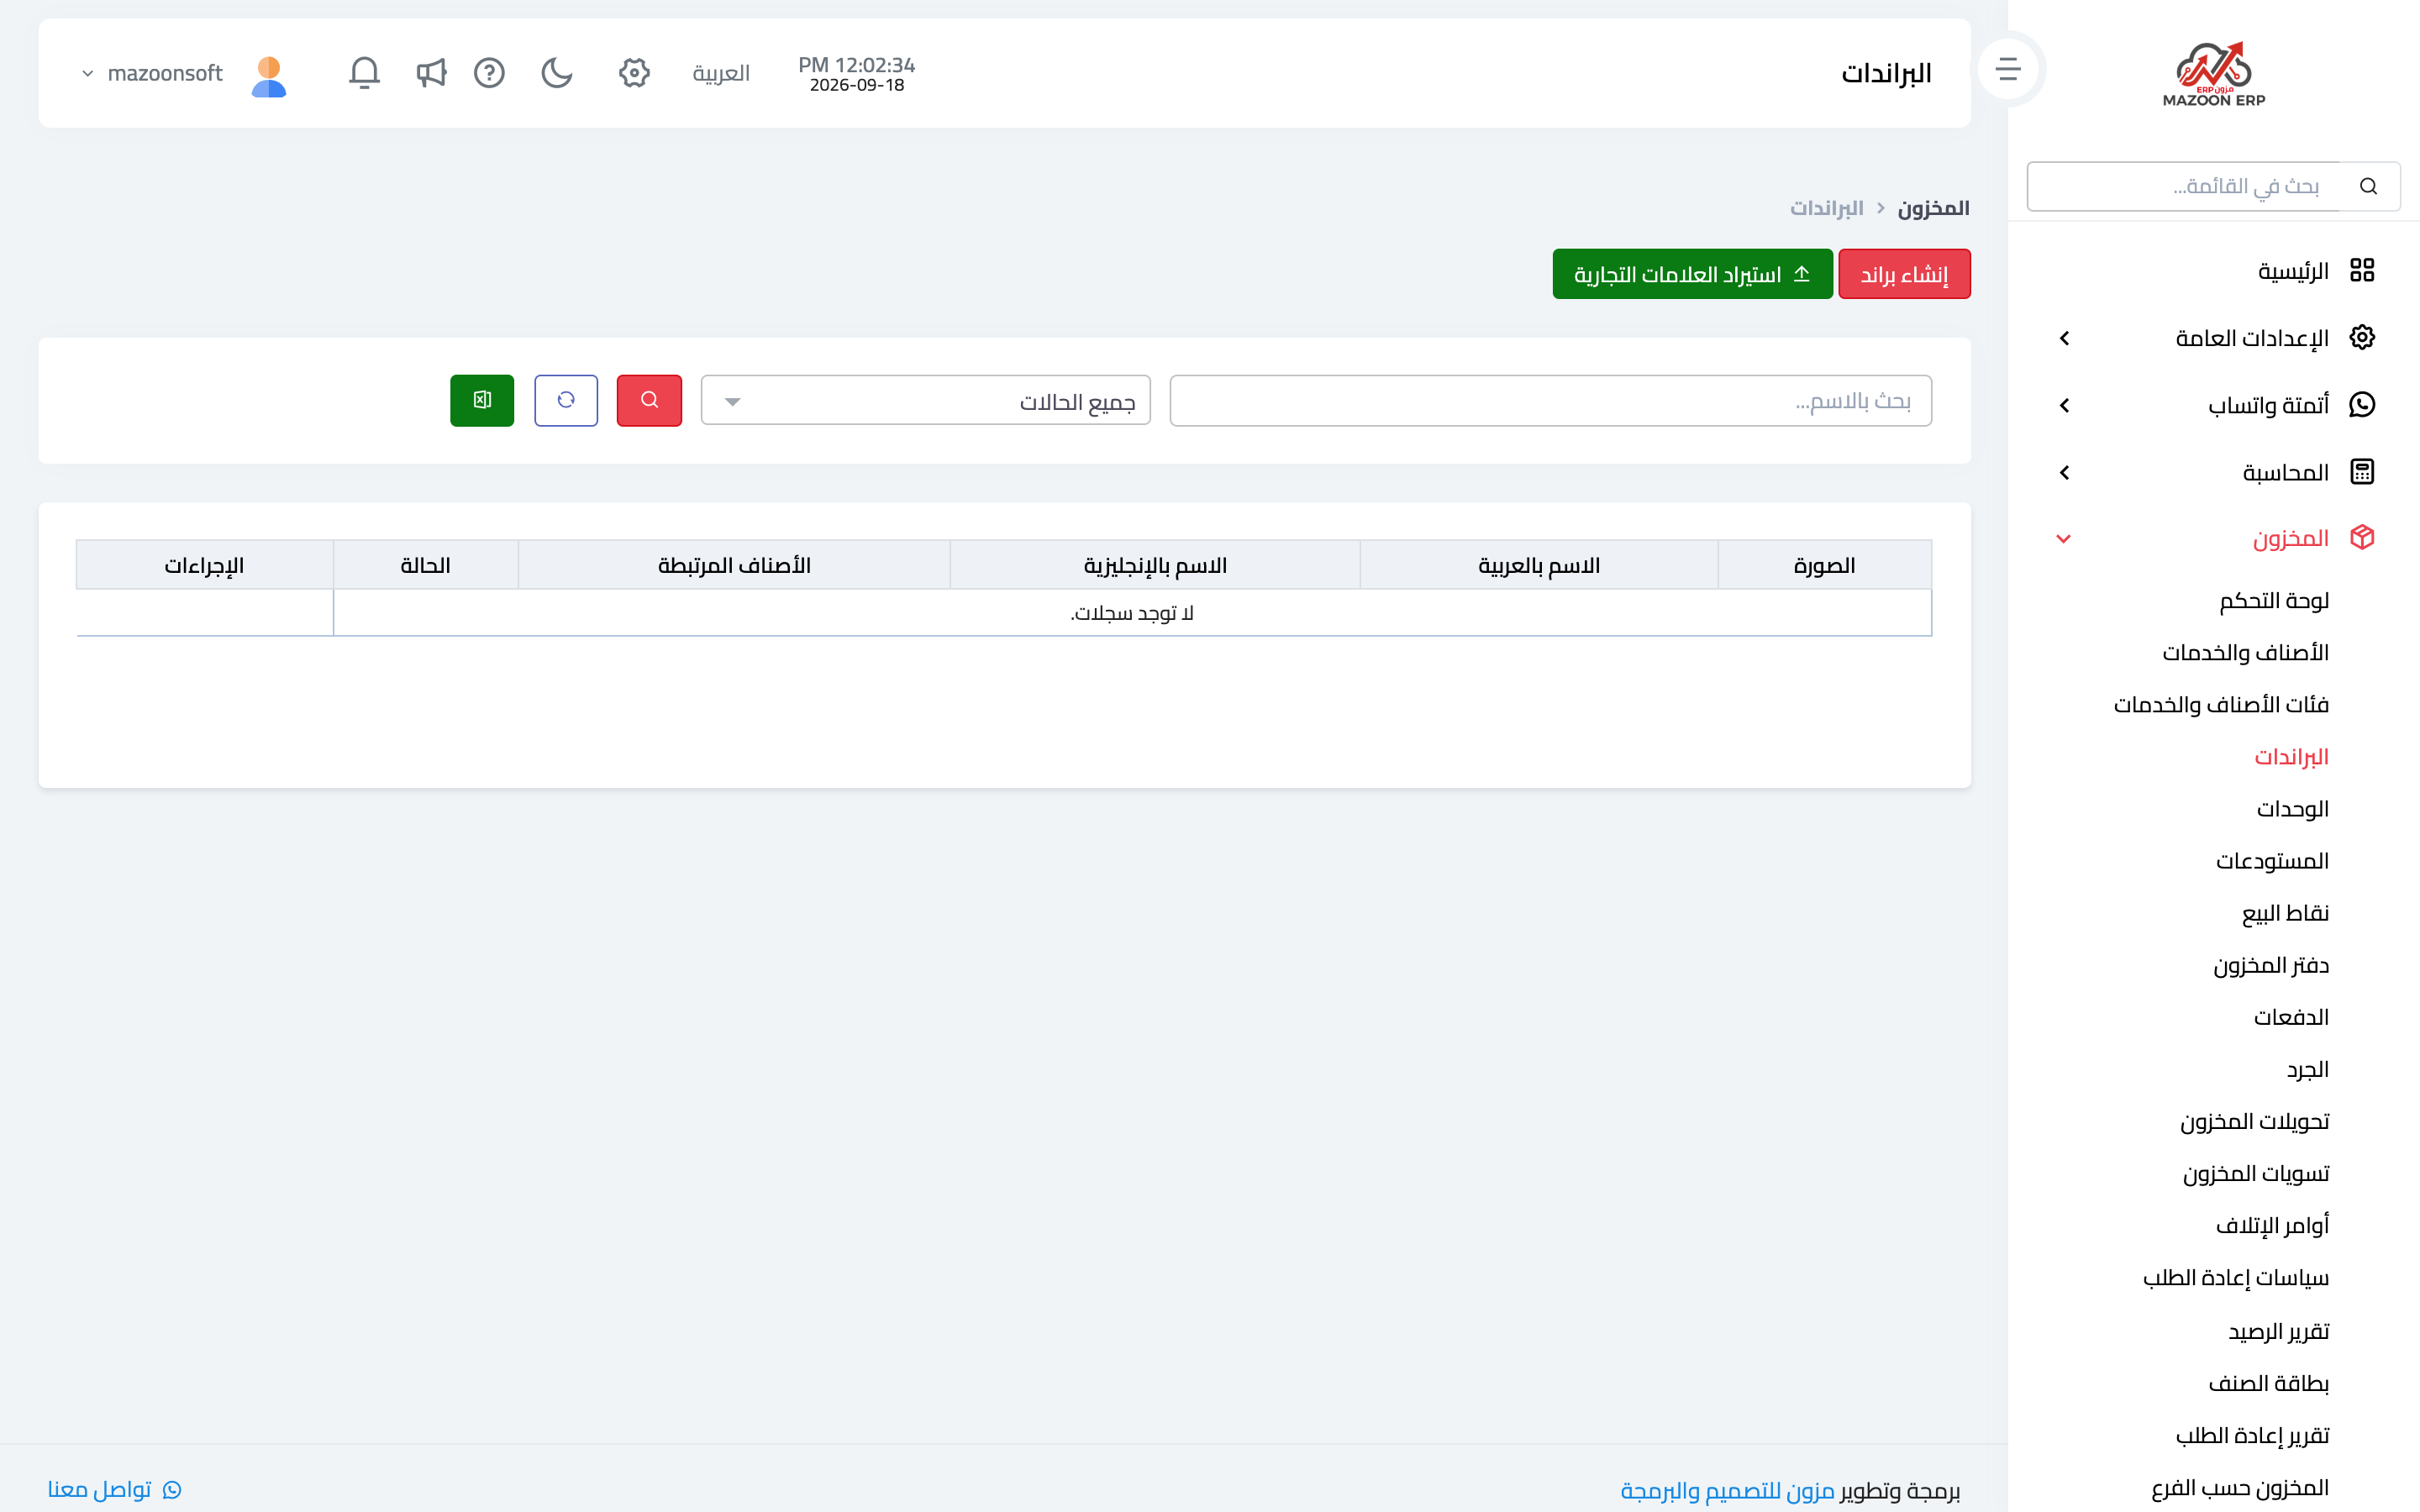Click the Mazoon ERP logo
The height and width of the screenshot is (1512, 2420).
2213,73
